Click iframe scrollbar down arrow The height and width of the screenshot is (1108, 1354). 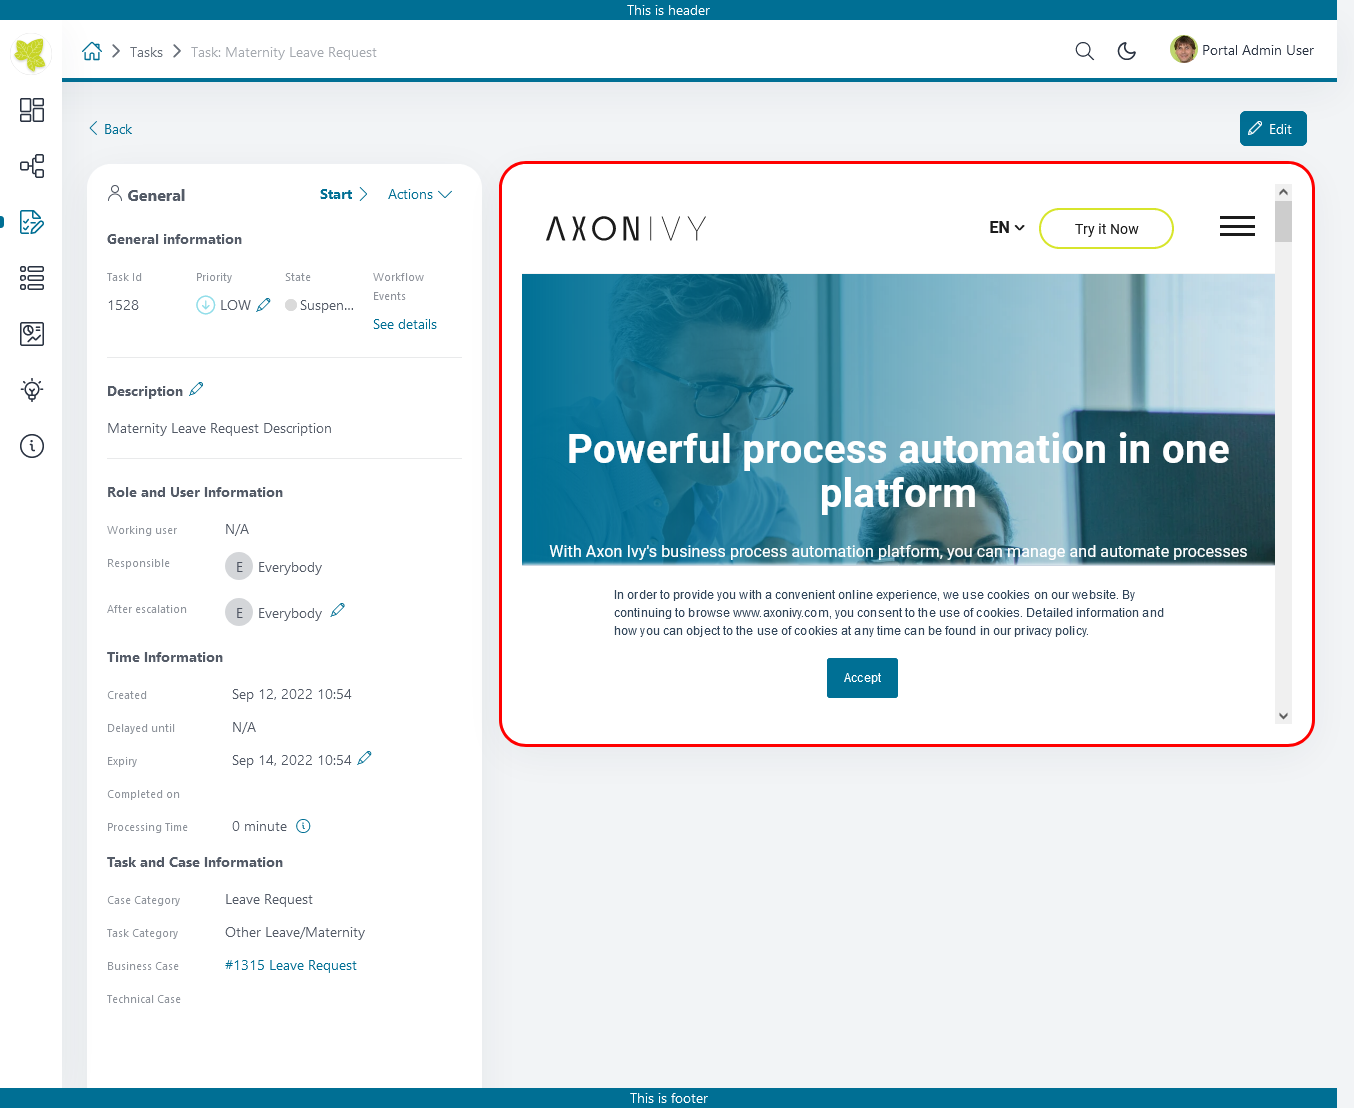click(1284, 716)
